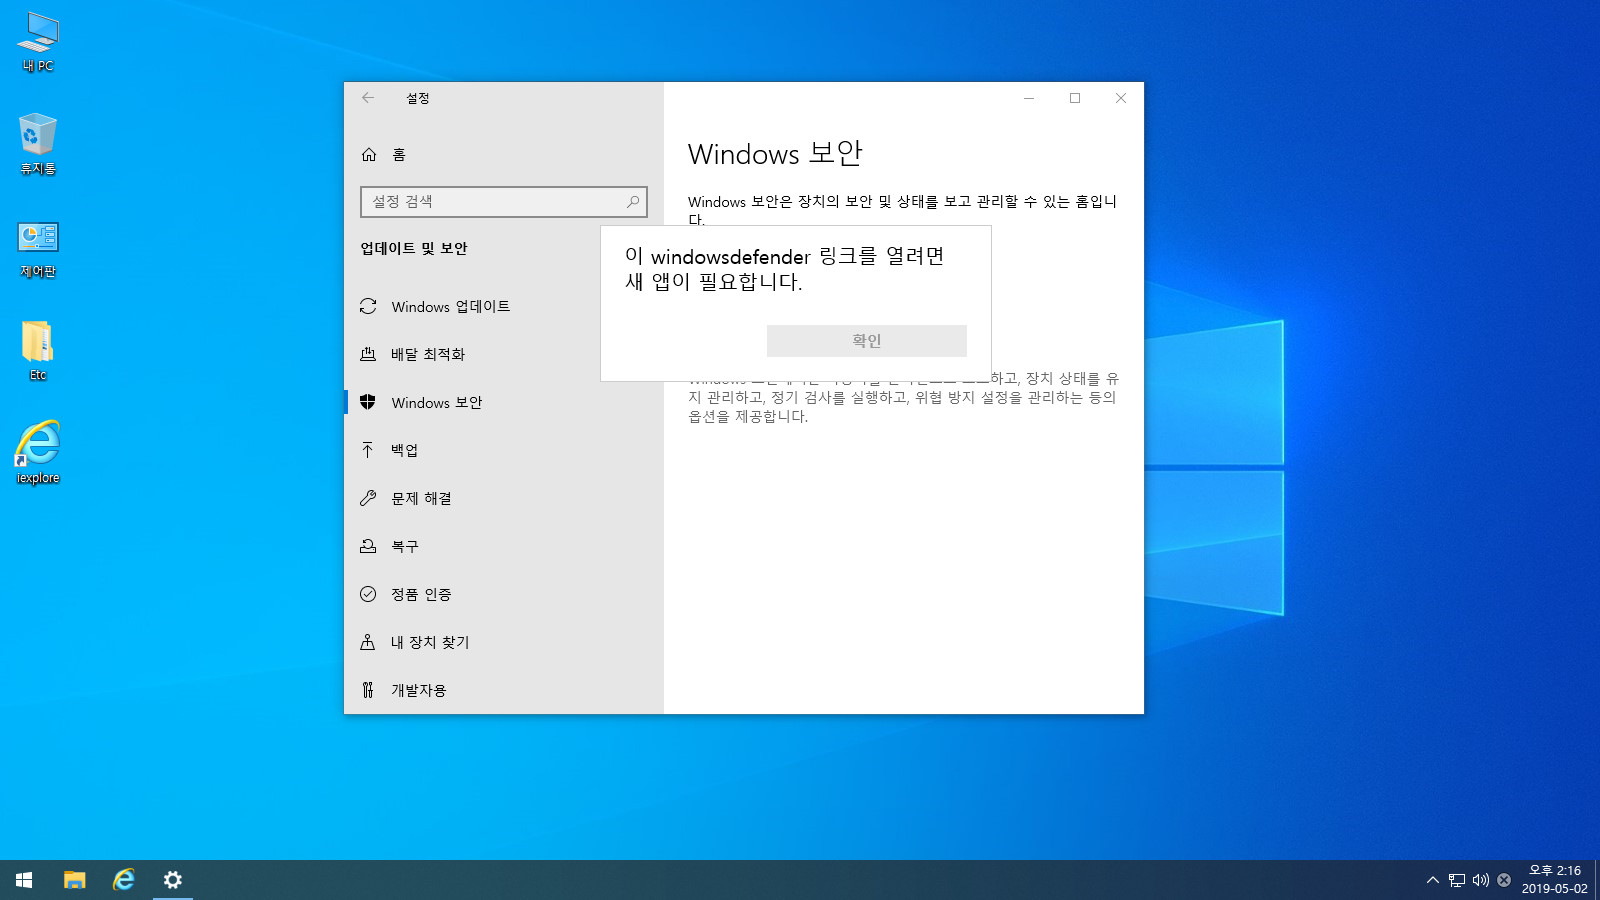This screenshot has height=900, width=1600.
Task: Focus the 설정 검색 search field
Action: pyautogui.click(x=504, y=202)
